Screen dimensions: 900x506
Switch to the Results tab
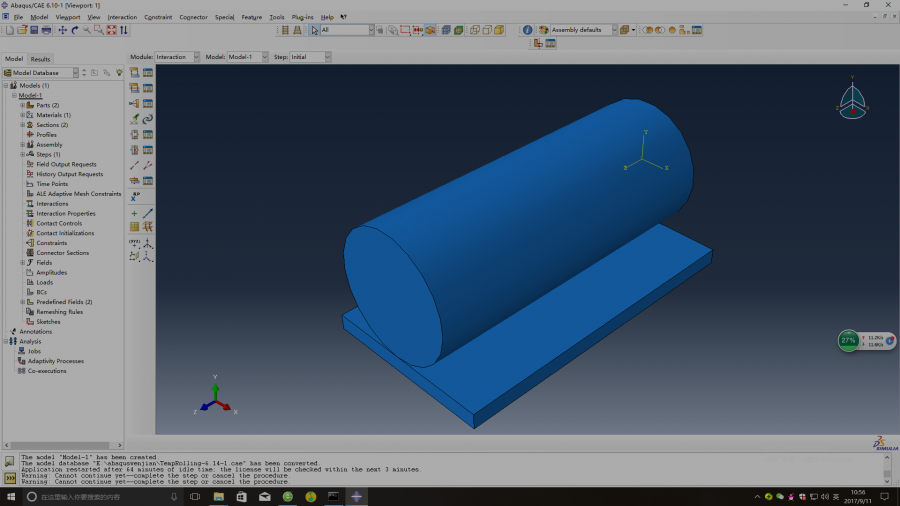(x=40, y=59)
